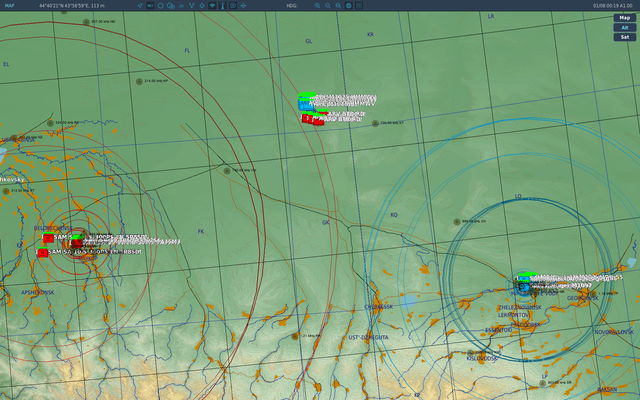
Task: Click the MAP label at top left
Action: point(9,6)
